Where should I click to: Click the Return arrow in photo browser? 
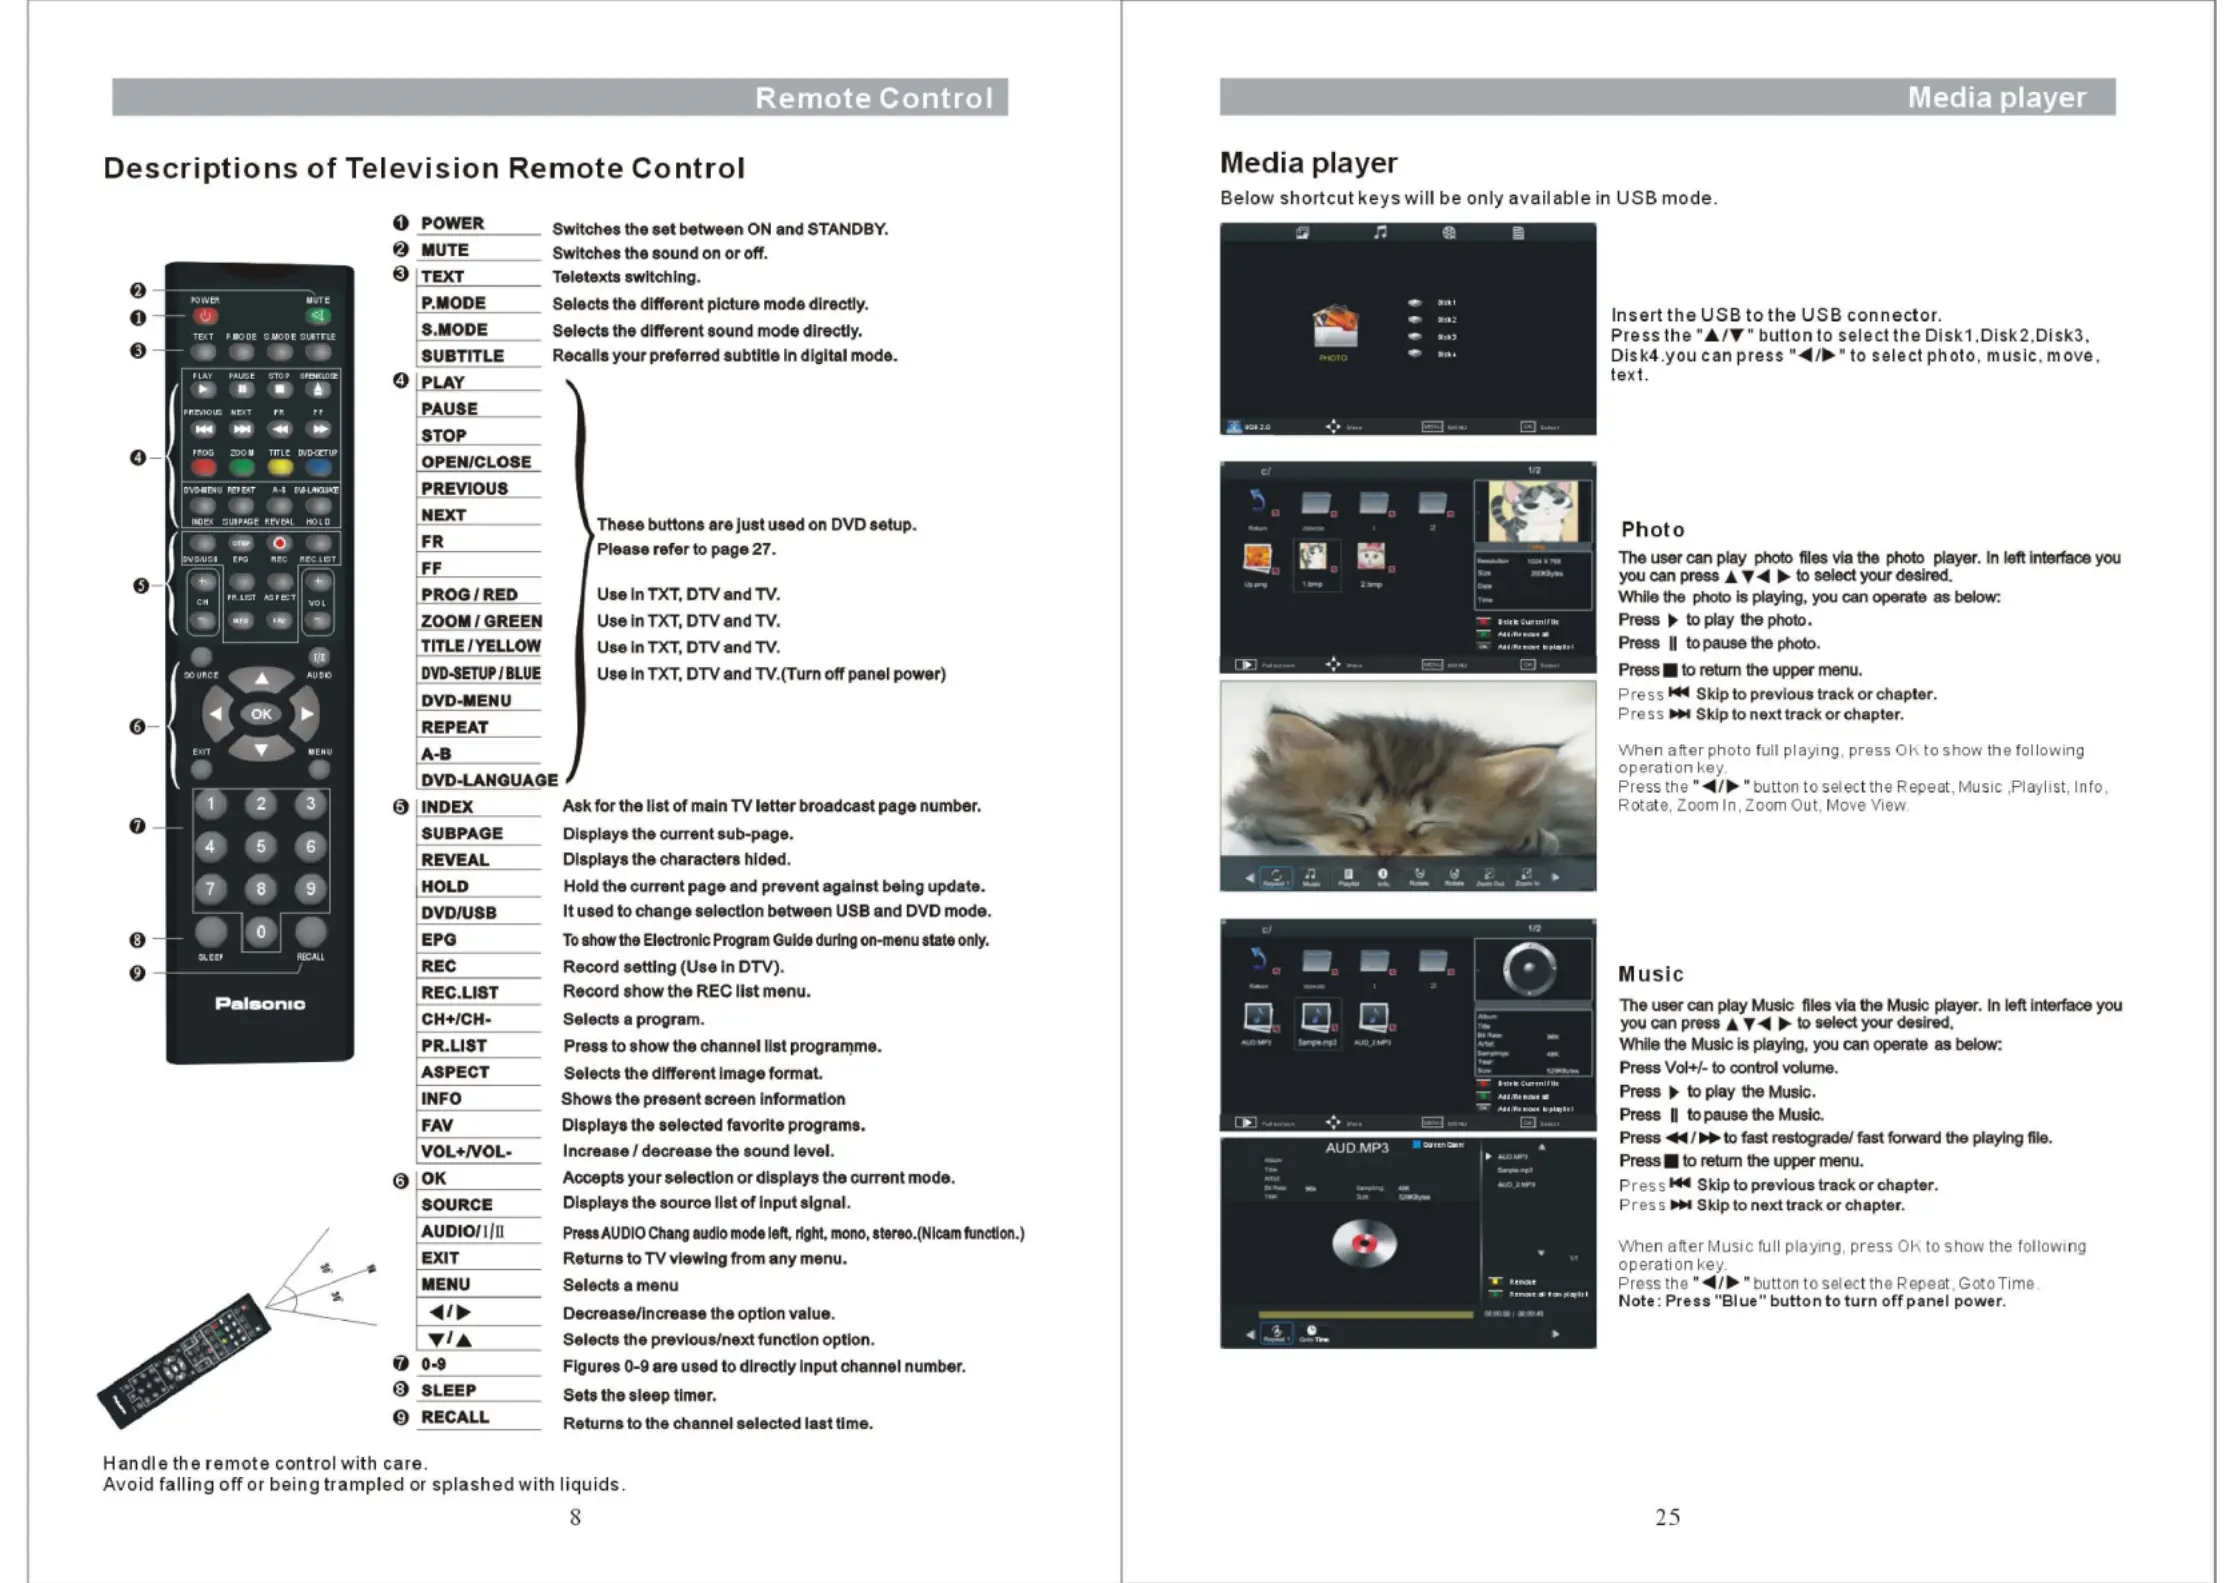[1257, 502]
